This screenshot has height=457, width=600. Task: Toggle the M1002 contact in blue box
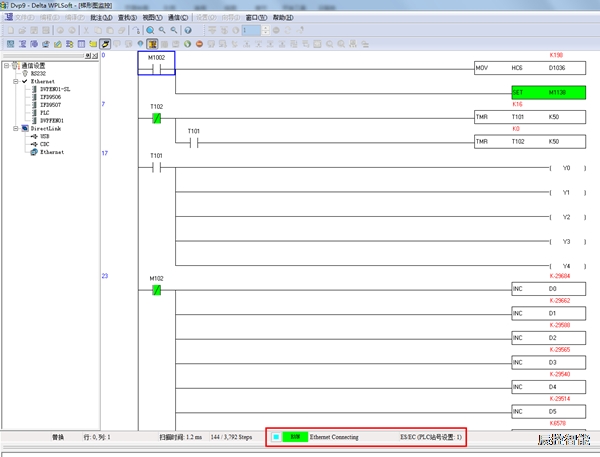(x=156, y=69)
